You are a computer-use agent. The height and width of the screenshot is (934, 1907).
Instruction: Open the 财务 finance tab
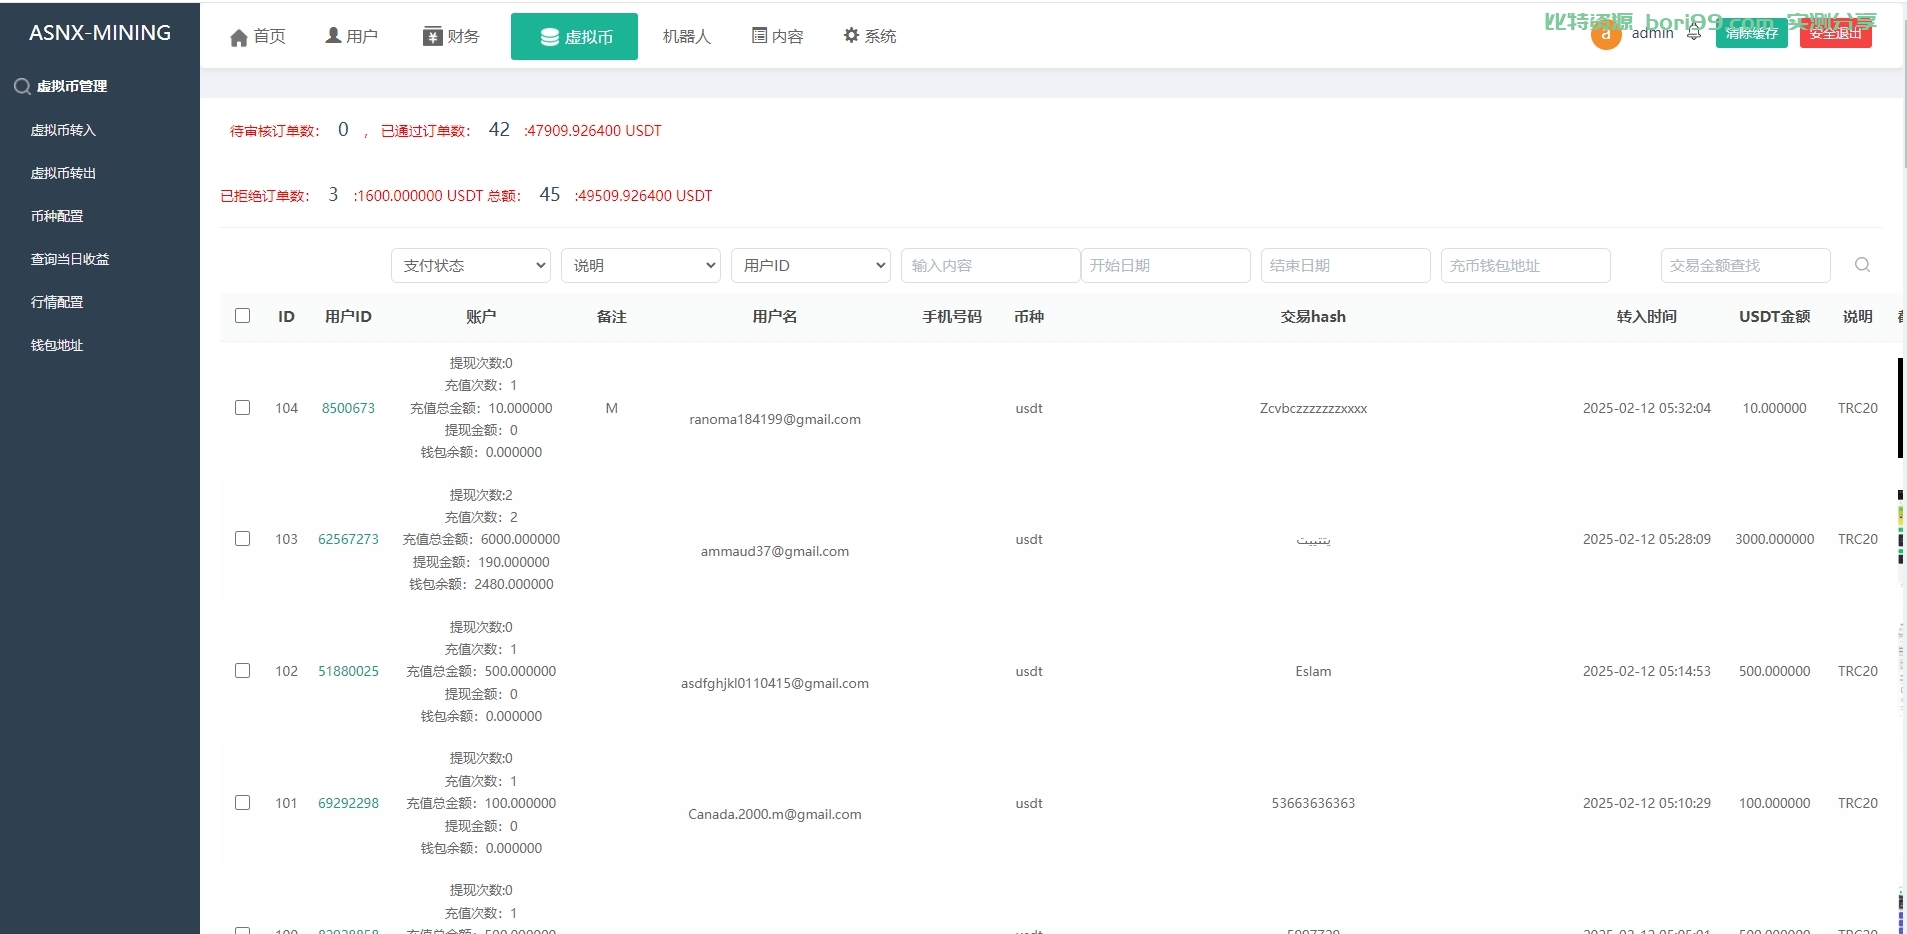[451, 36]
